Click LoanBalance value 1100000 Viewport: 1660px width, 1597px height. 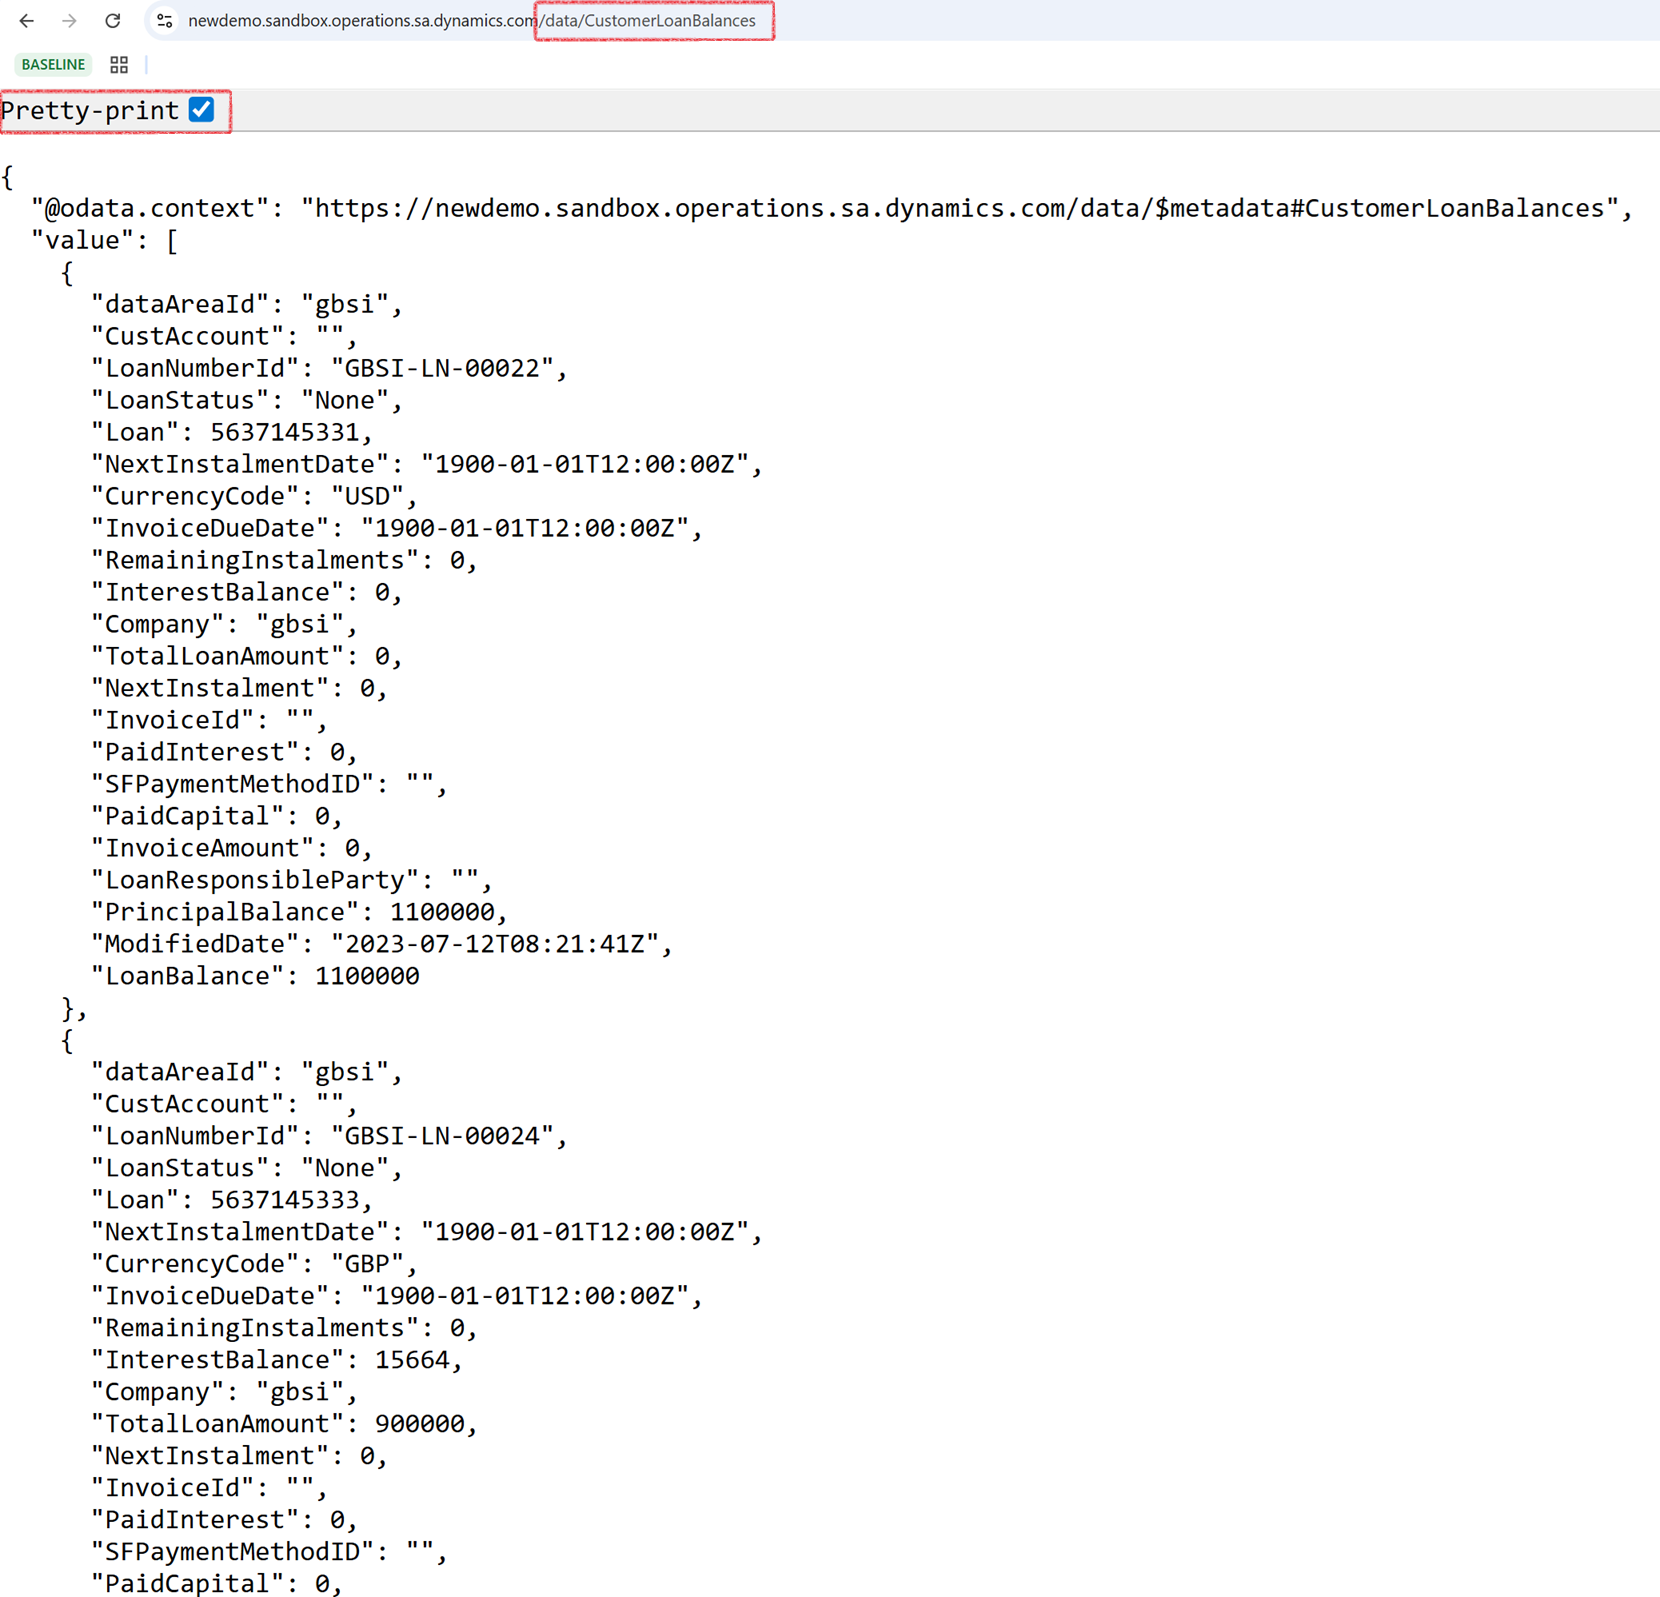367,976
